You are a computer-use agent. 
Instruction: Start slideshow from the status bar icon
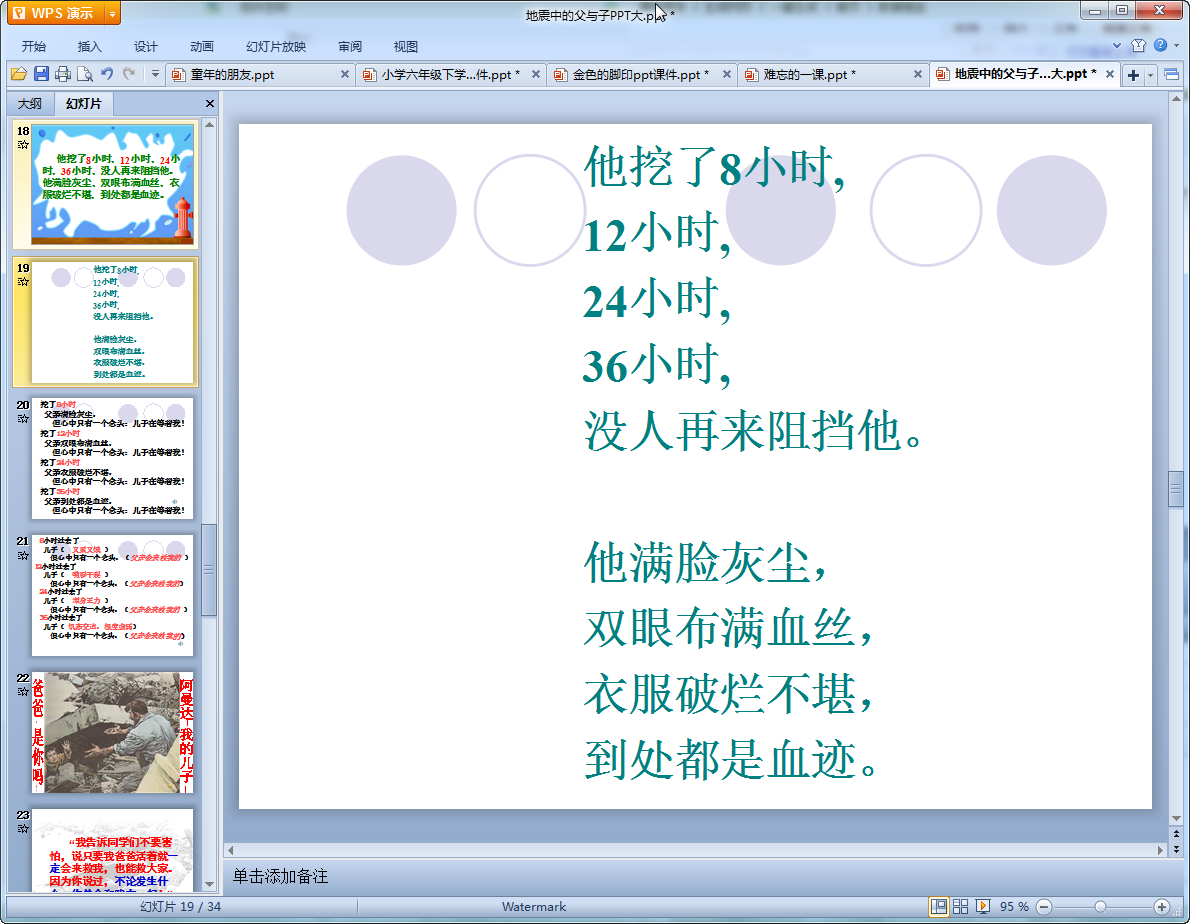pyautogui.click(x=983, y=906)
